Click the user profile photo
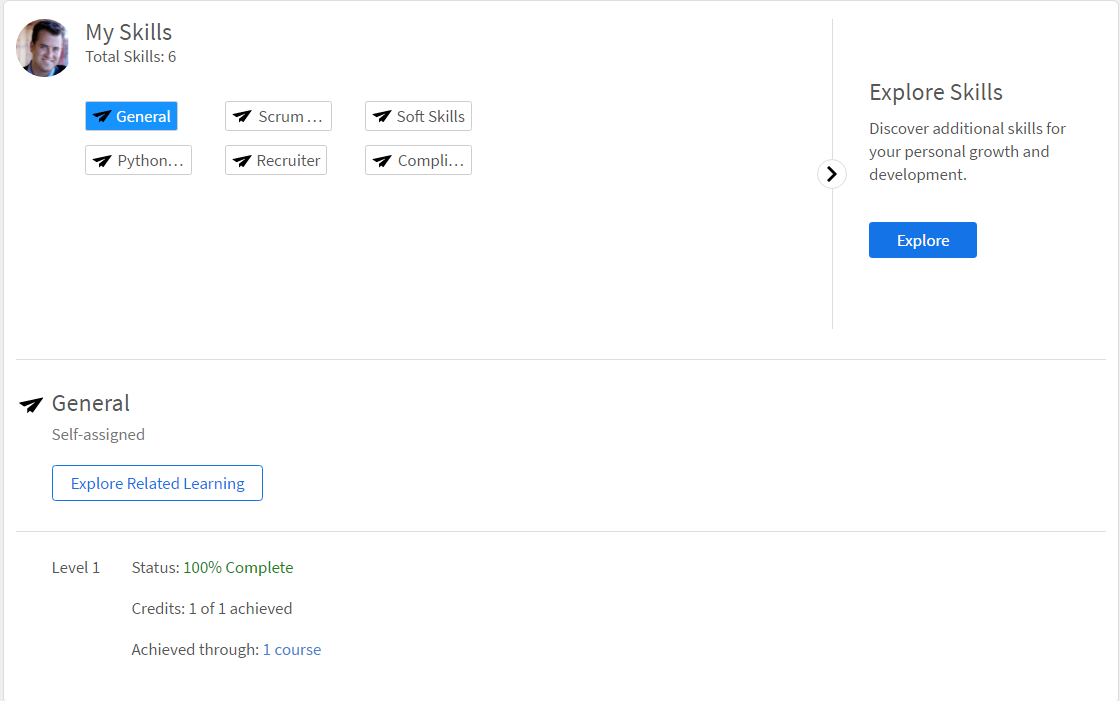 43,47
